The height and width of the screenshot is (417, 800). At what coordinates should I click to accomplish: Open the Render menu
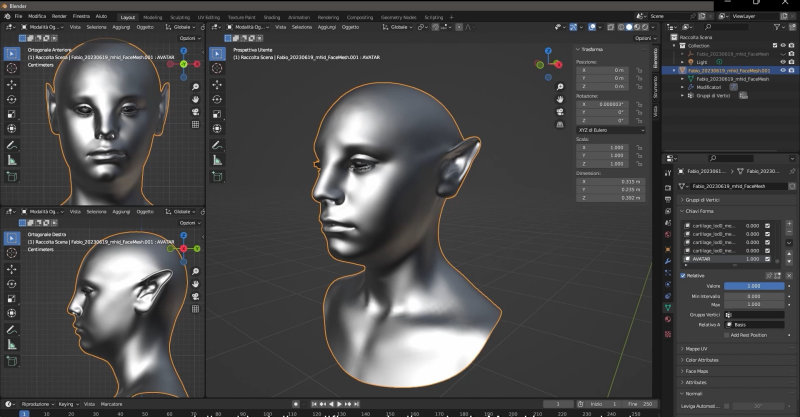tap(59, 16)
